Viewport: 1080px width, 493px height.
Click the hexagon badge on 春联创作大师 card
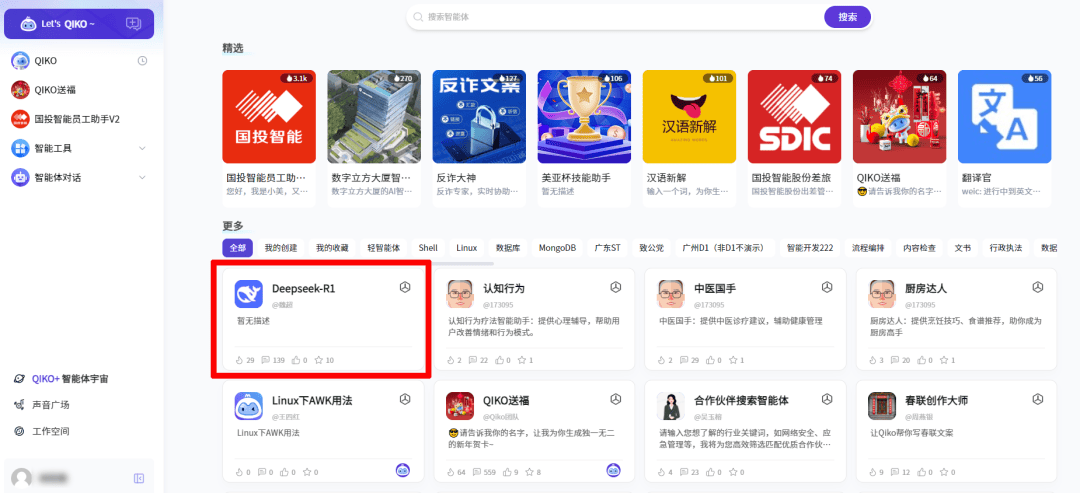pos(1038,399)
